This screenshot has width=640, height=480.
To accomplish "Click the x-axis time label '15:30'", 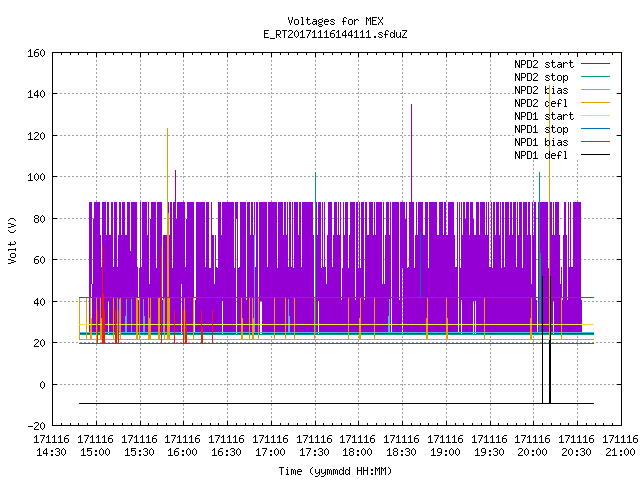I will pyautogui.click(x=139, y=453).
